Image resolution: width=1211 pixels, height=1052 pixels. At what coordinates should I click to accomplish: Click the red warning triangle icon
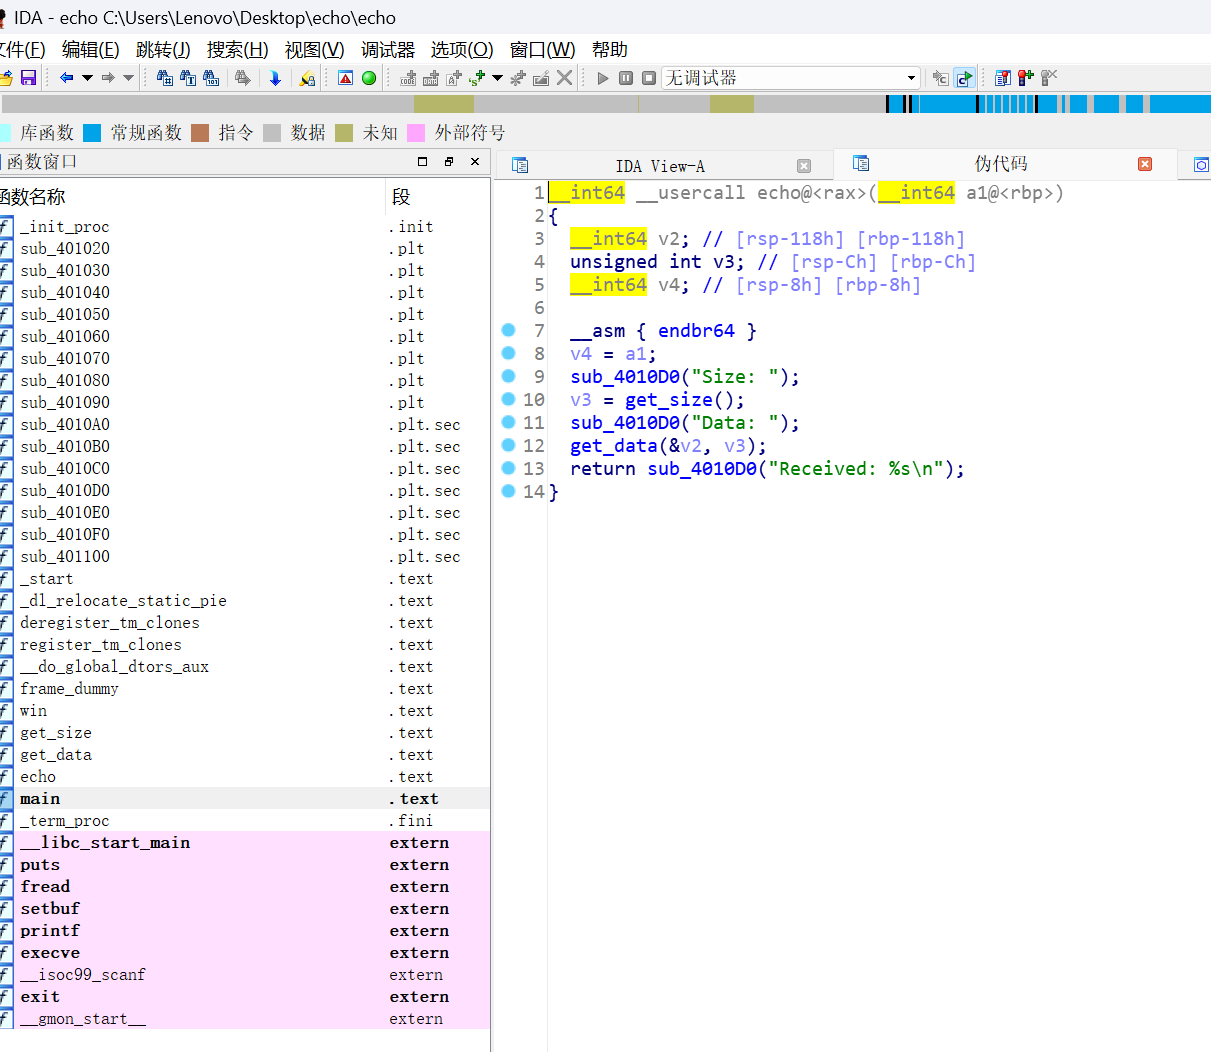pyautogui.click(x=345, y=78)
